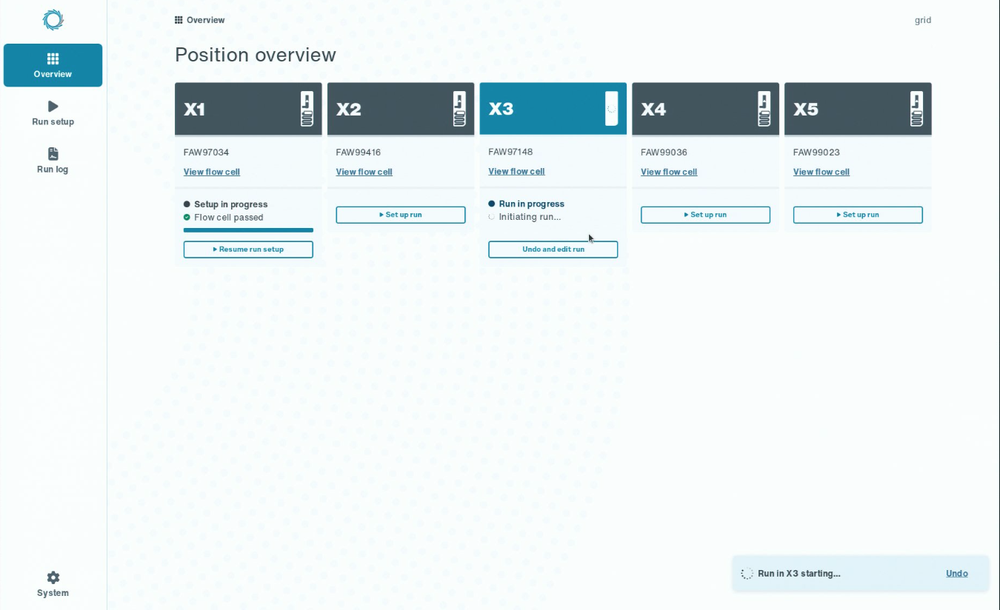This screenshot has width=1000, height=610.
Task: Click the Overview breadcrumb grid icon
Action: (x=179, y=20)
